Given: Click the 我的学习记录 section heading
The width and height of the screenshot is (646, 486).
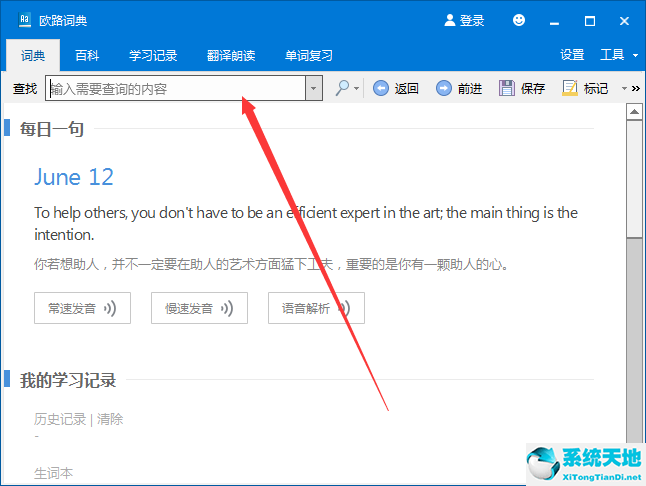Looking at the screenshot, I should 68,380.
